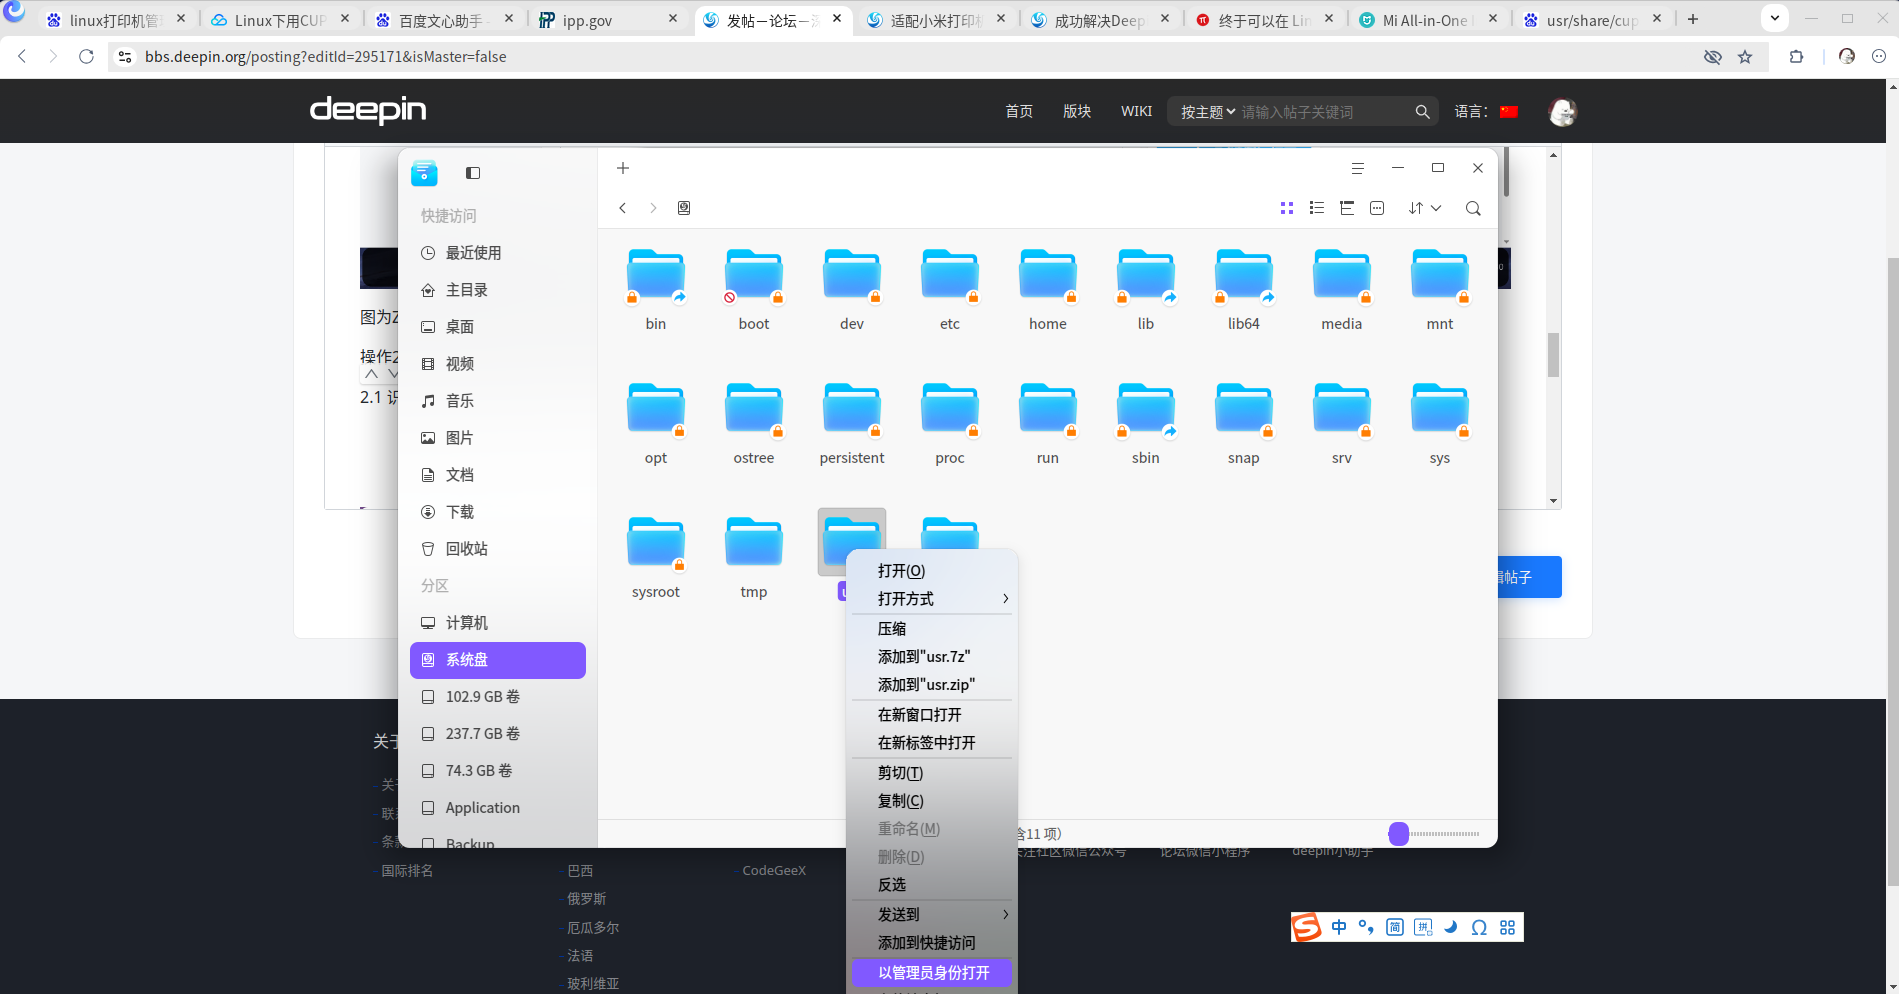Switch file manager to icon view
The width and height of the screenshot is (1899, 994).
(1286, 208)
